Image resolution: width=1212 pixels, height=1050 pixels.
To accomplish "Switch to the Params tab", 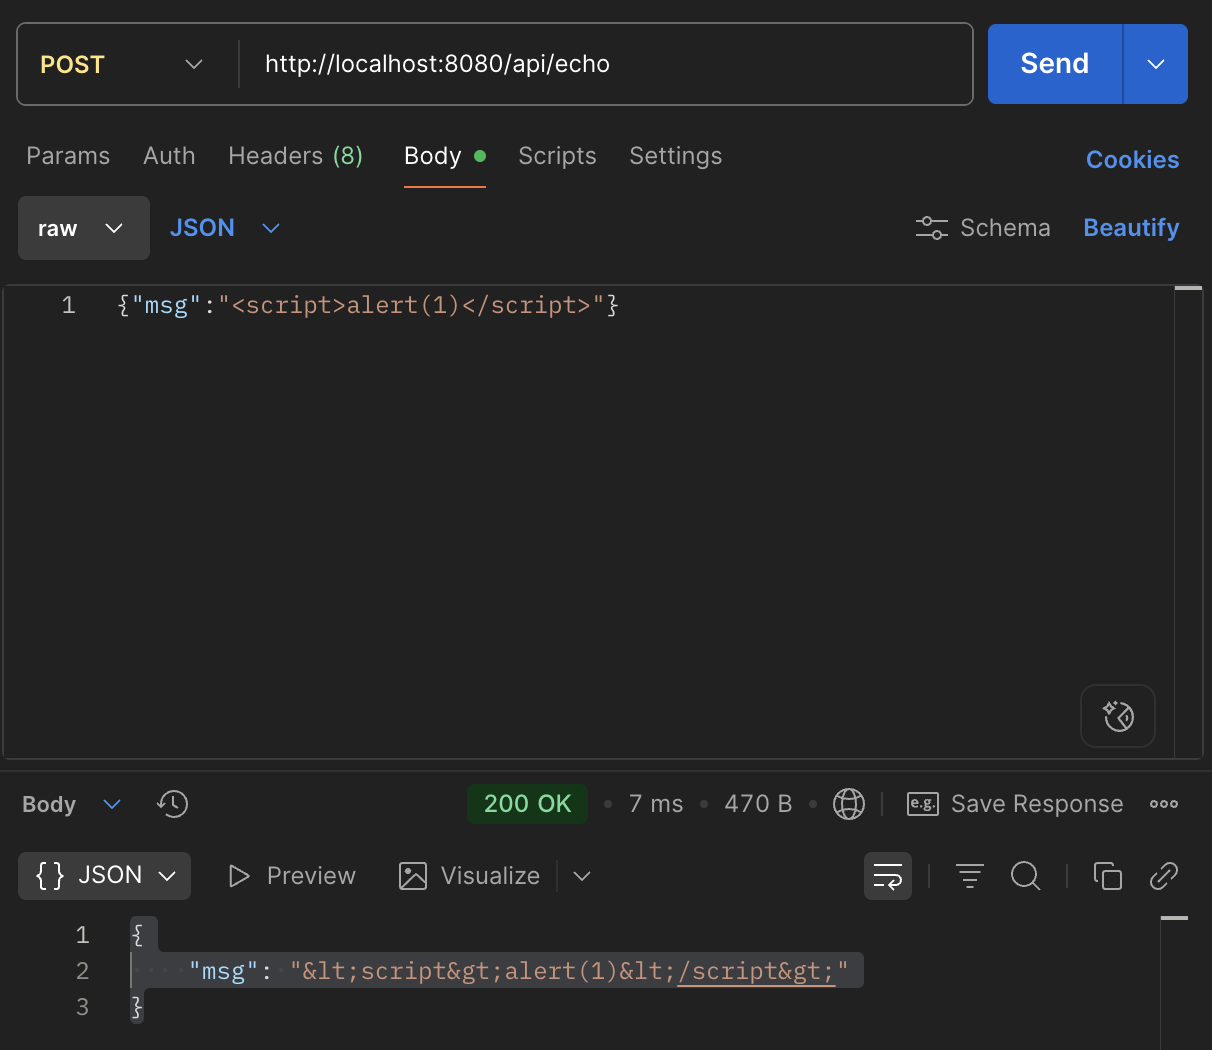I will click(68, 156).
